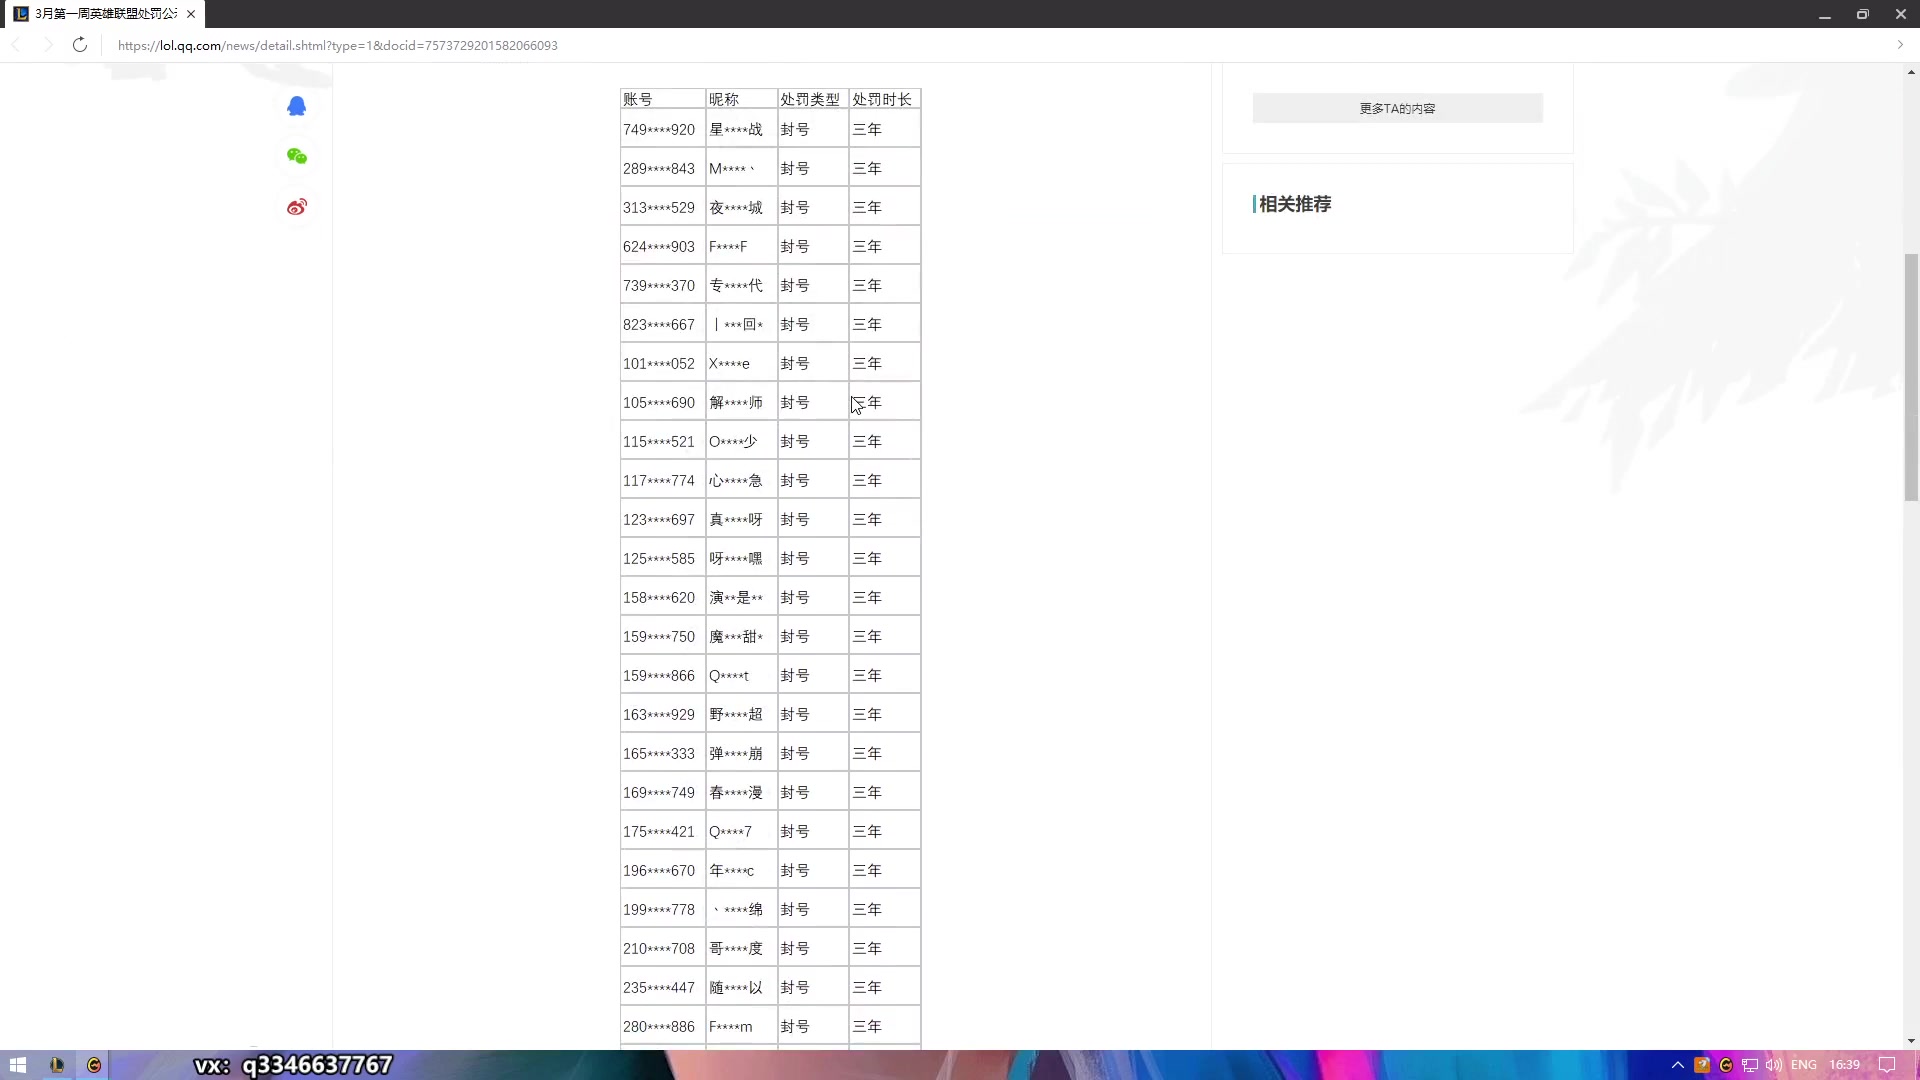This screenshot has width=1920, height=1080.
Task: Refresh the current page
Action: pos(80,45)
